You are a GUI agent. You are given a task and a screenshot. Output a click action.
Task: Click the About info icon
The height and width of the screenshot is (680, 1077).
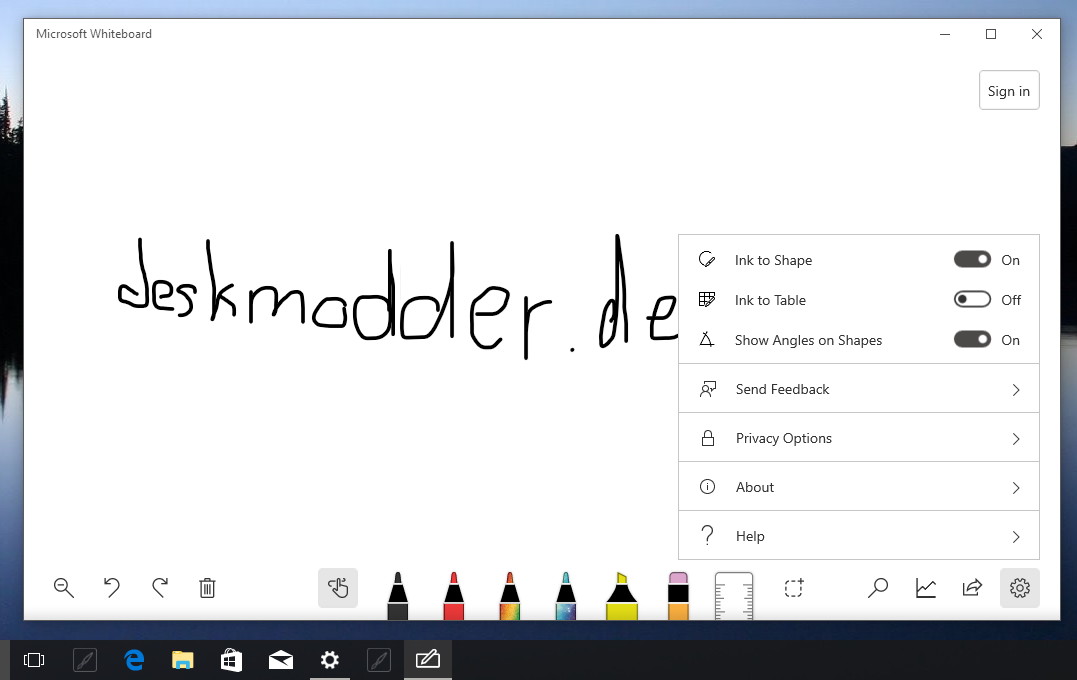pos(707,487)
